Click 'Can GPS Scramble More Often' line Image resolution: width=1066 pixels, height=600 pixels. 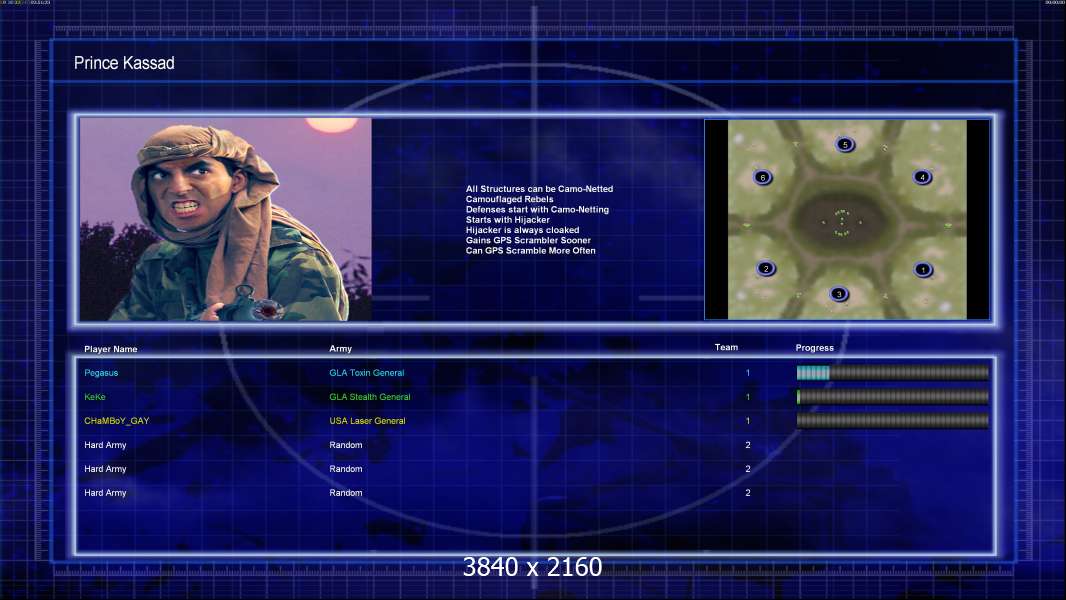point(530,251)
